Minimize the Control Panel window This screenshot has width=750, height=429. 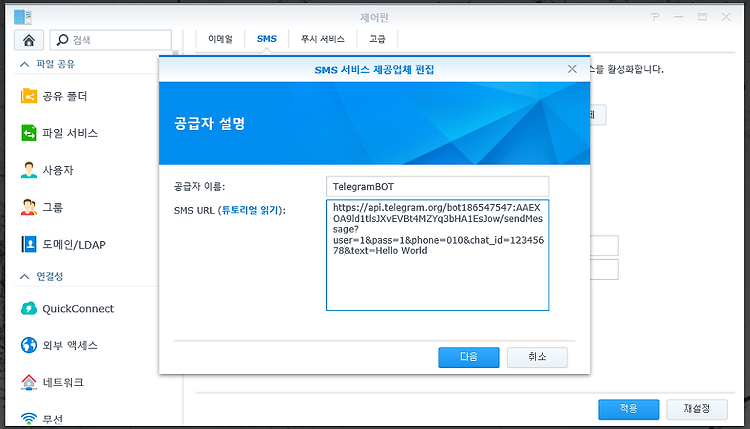click(x=678, y=17)
